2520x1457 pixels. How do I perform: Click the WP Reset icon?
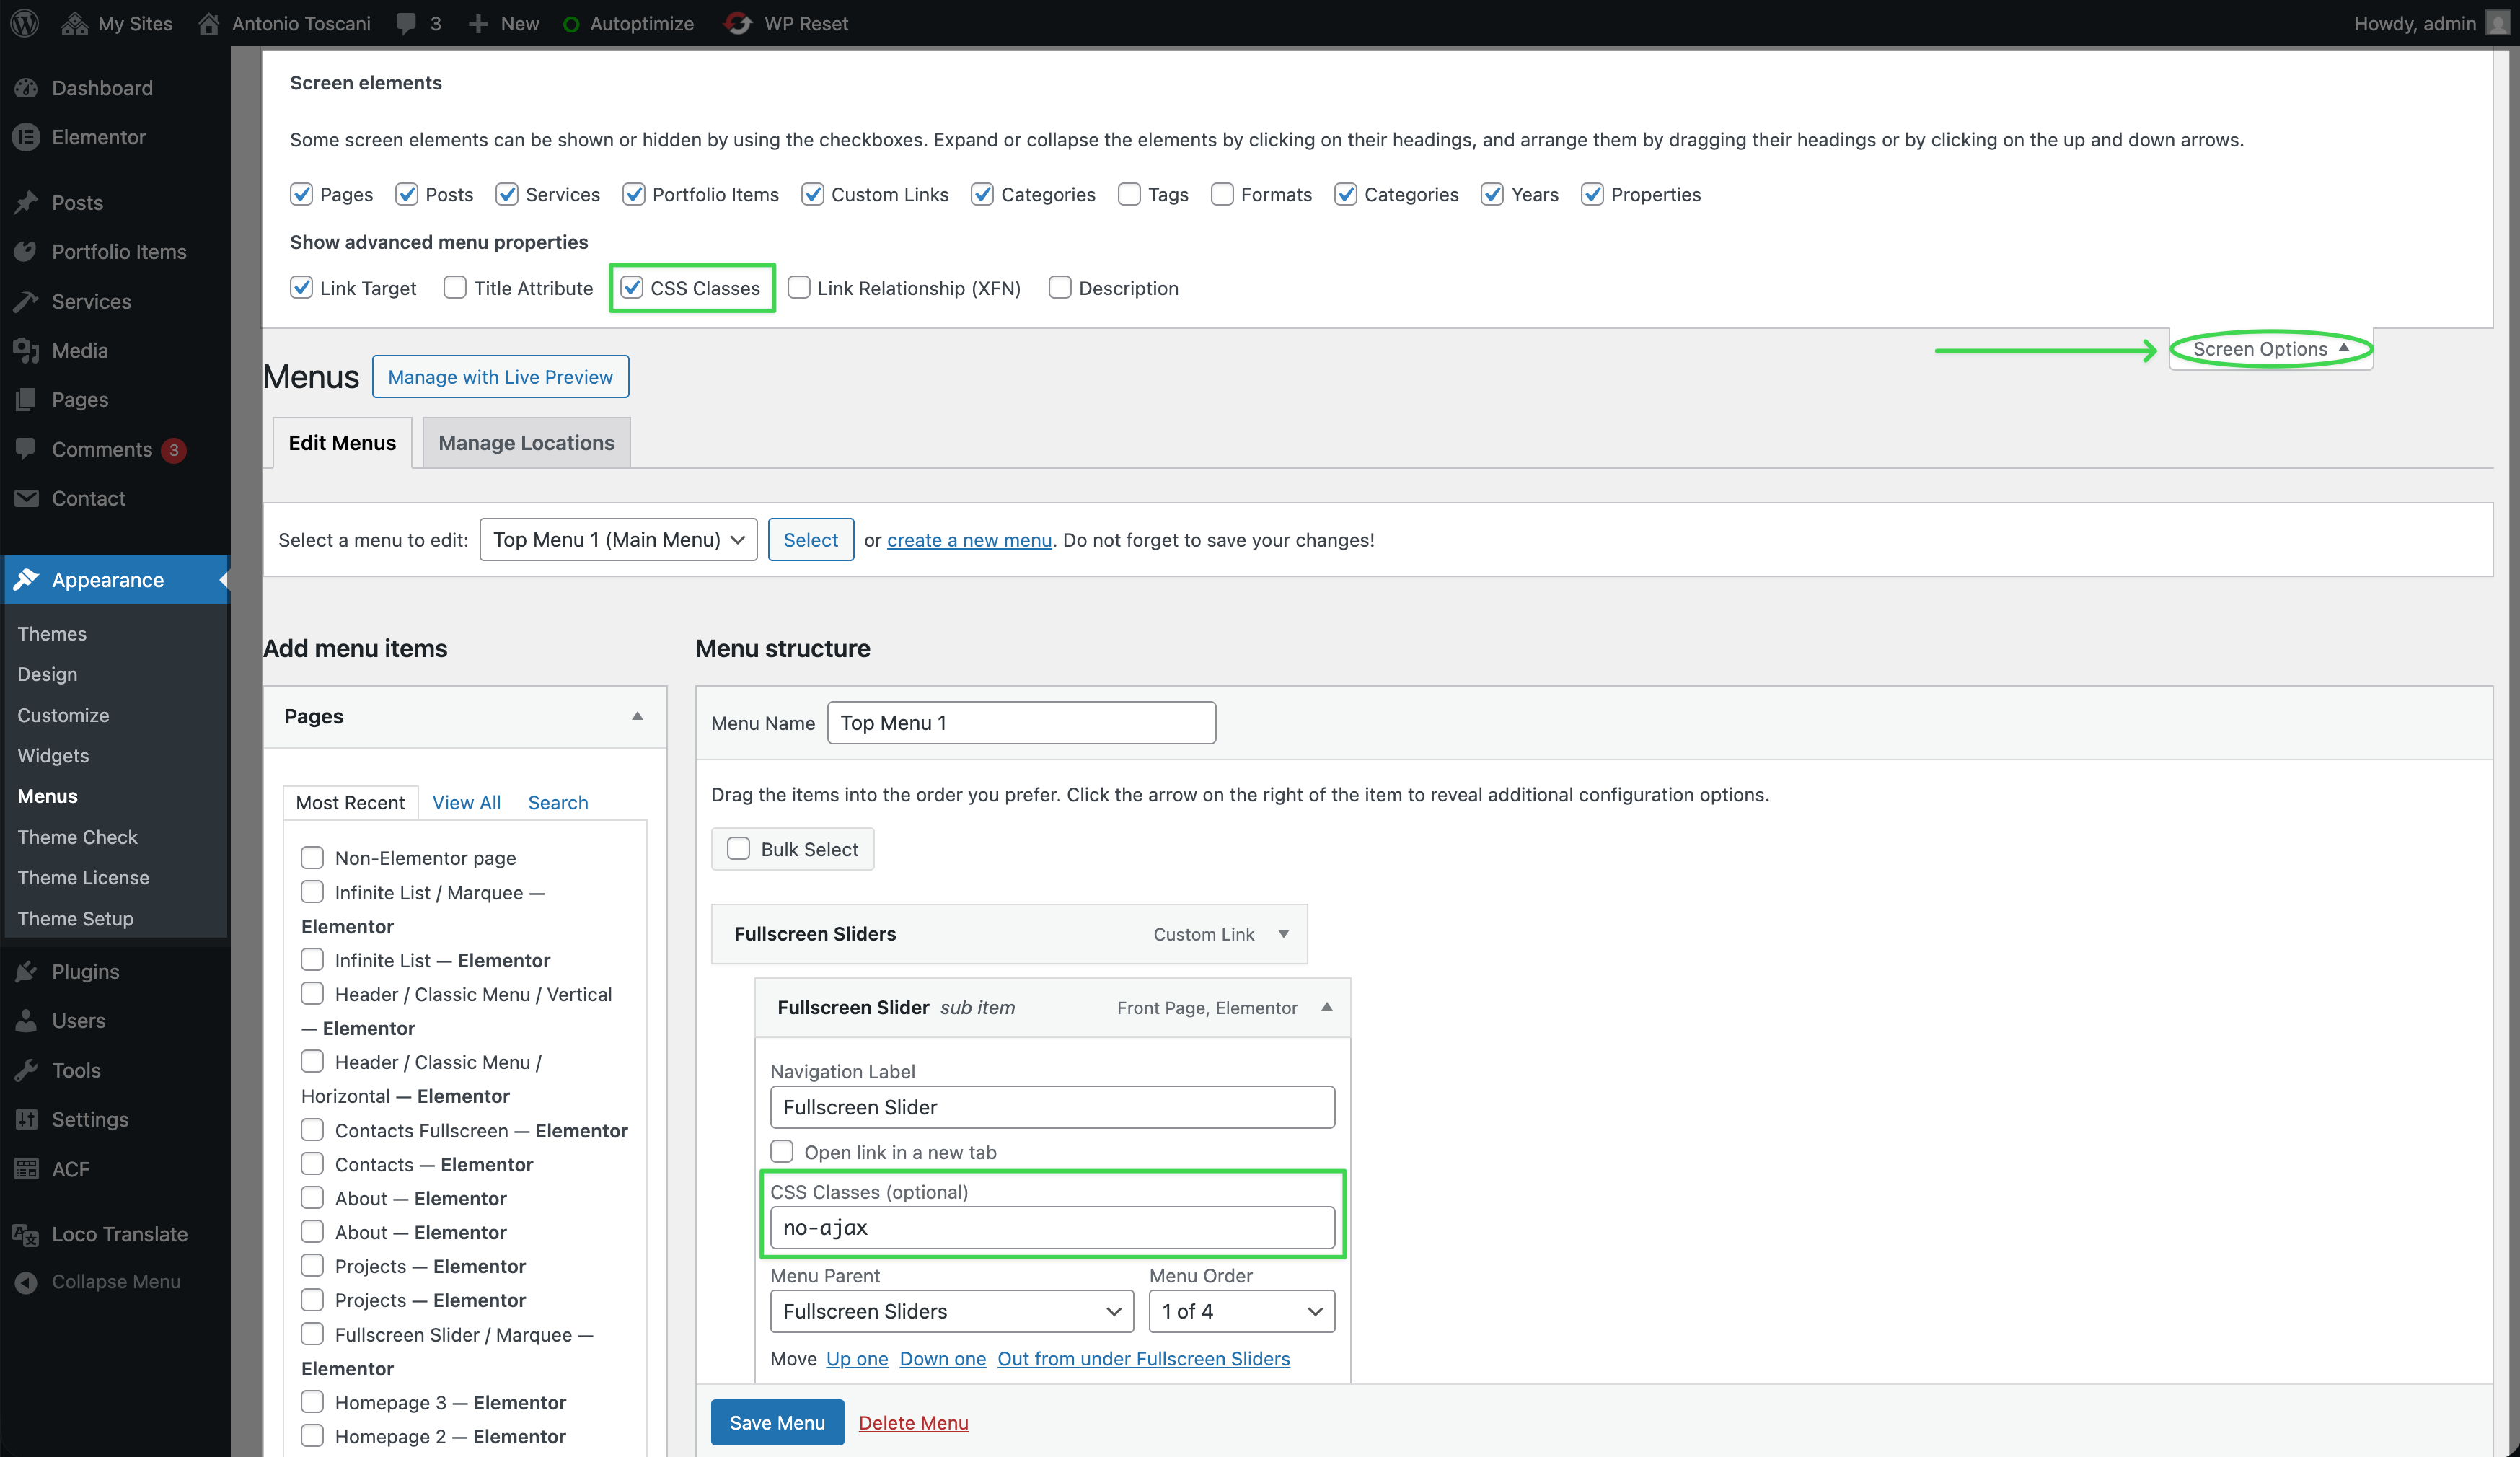[x=738, y=23]
